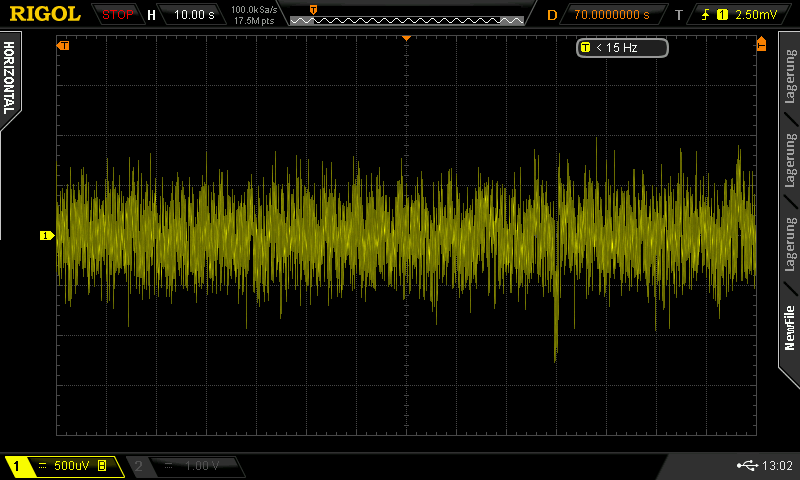Open the middle Lagerung menu tab
The image size is (800, 480).
point(789,160)
